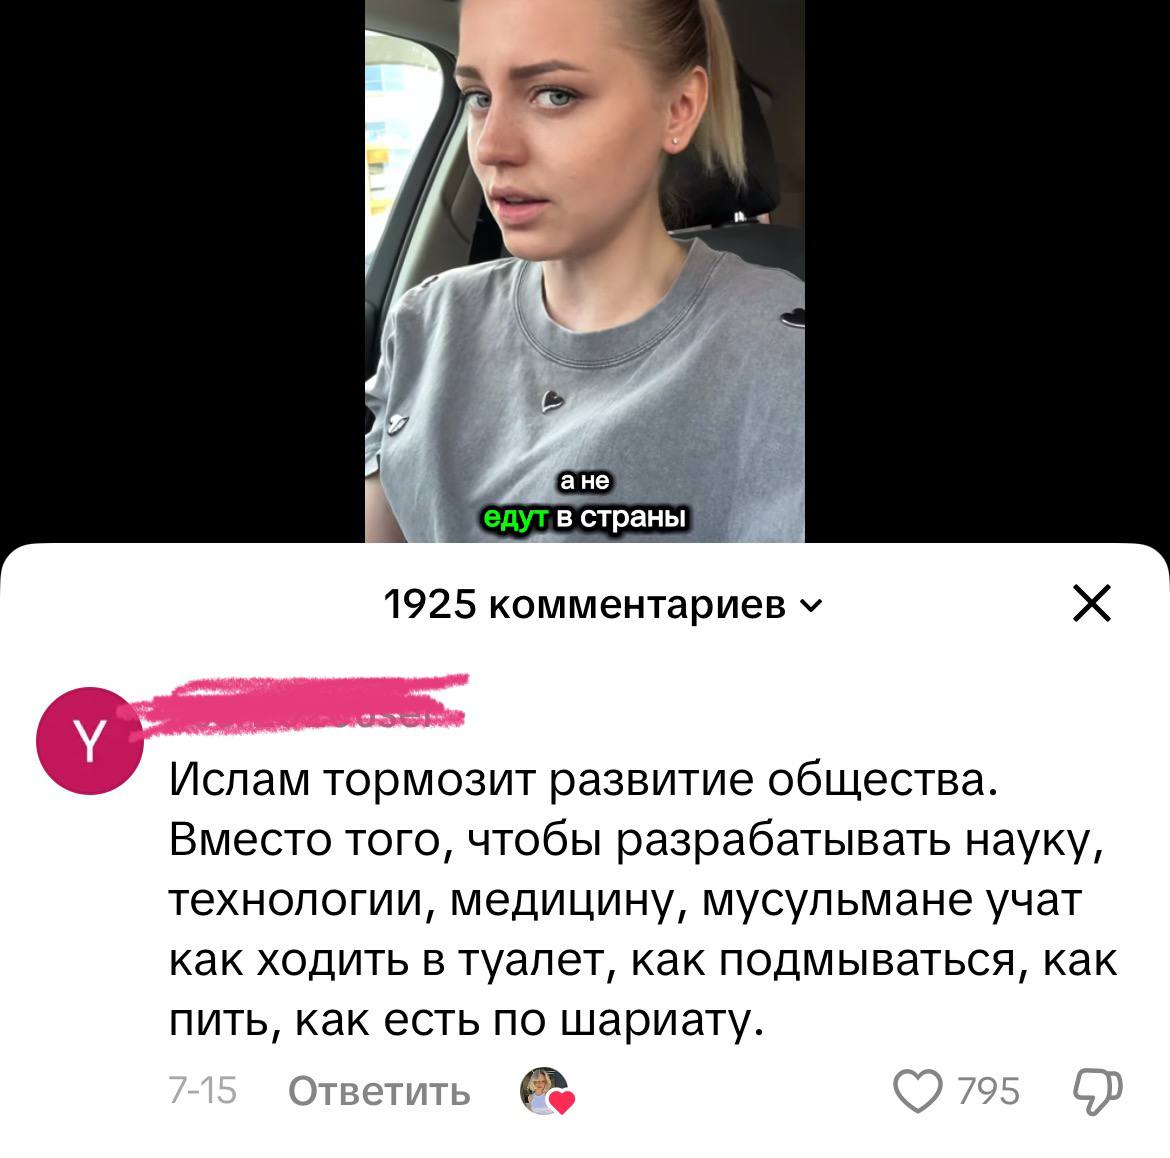Select the 7-15 comment date
The height and width of the screenshot is (1158, 1170).
pyautogui.click(x=202, y=1091)
